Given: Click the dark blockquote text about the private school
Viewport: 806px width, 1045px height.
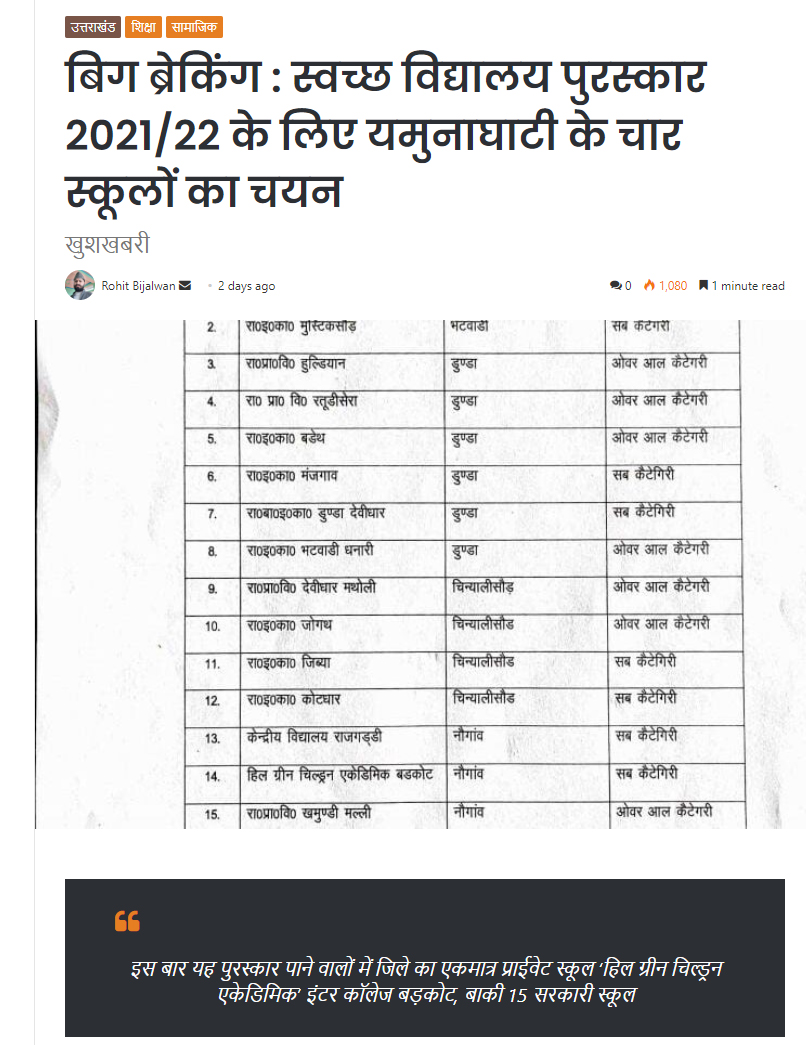Looking at the screenshot, I should pyautogui.click(x=425, y=981).
